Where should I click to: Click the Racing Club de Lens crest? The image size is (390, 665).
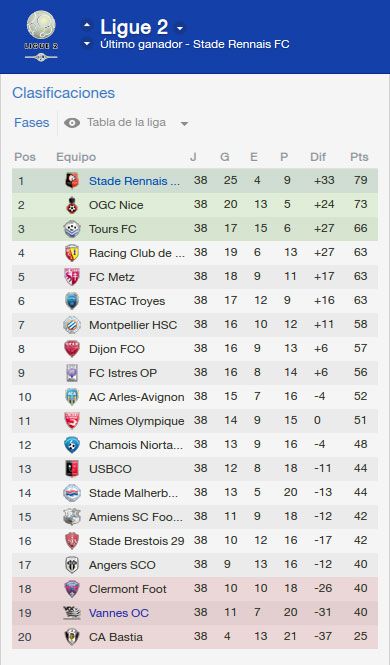click(72, 253)
